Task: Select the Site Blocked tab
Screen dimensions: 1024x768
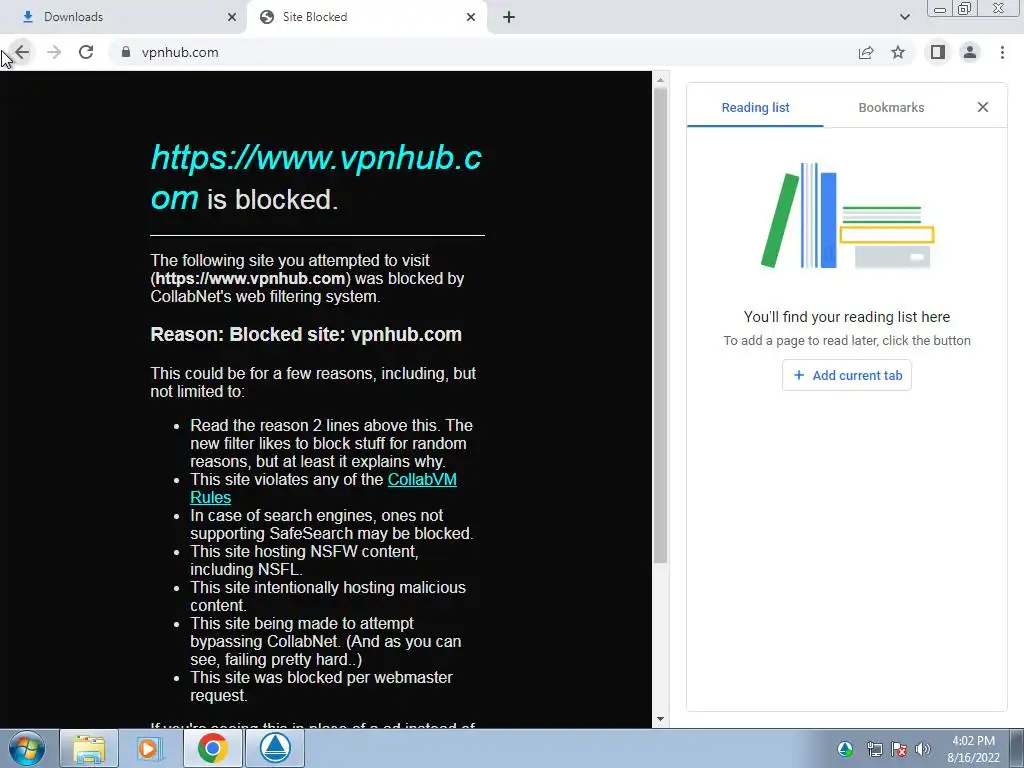Action: point(368,17)
